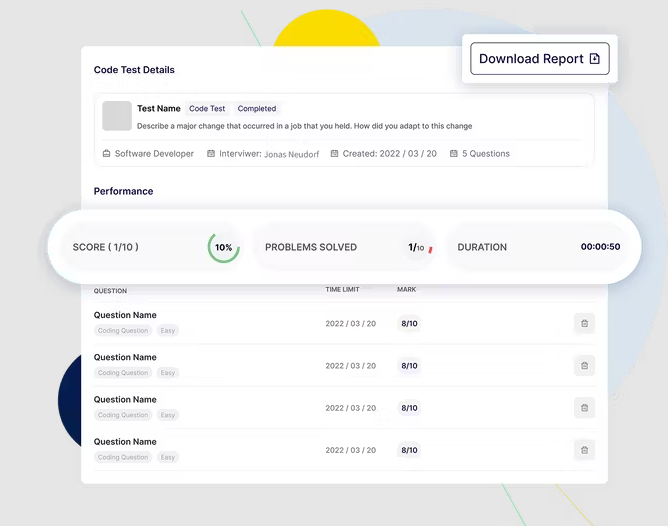Image resolution: width=668 pixels, height=526 pixels.
Task: Click the QUESTION column header
Action: 110,291
